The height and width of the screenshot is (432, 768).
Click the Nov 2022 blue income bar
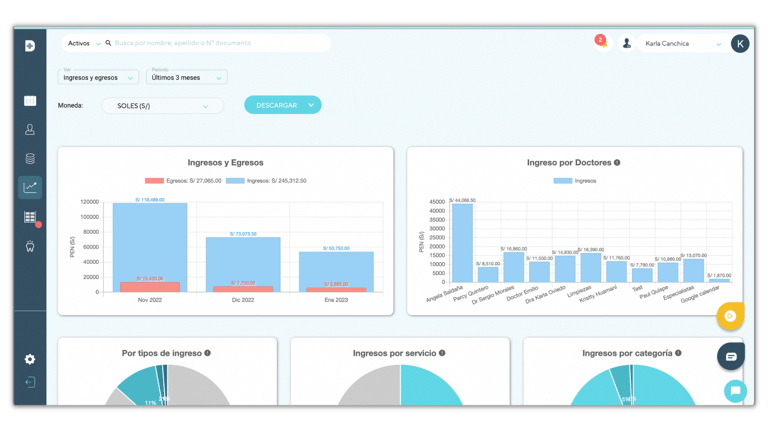point(150,240)
